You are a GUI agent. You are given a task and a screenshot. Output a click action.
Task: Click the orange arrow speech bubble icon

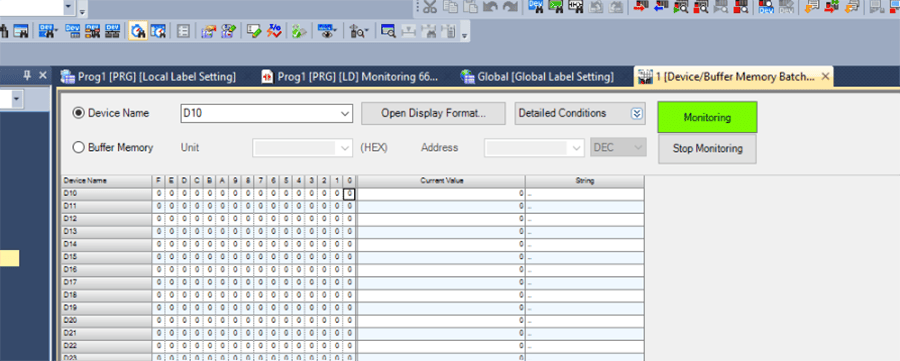click(812, 7)
